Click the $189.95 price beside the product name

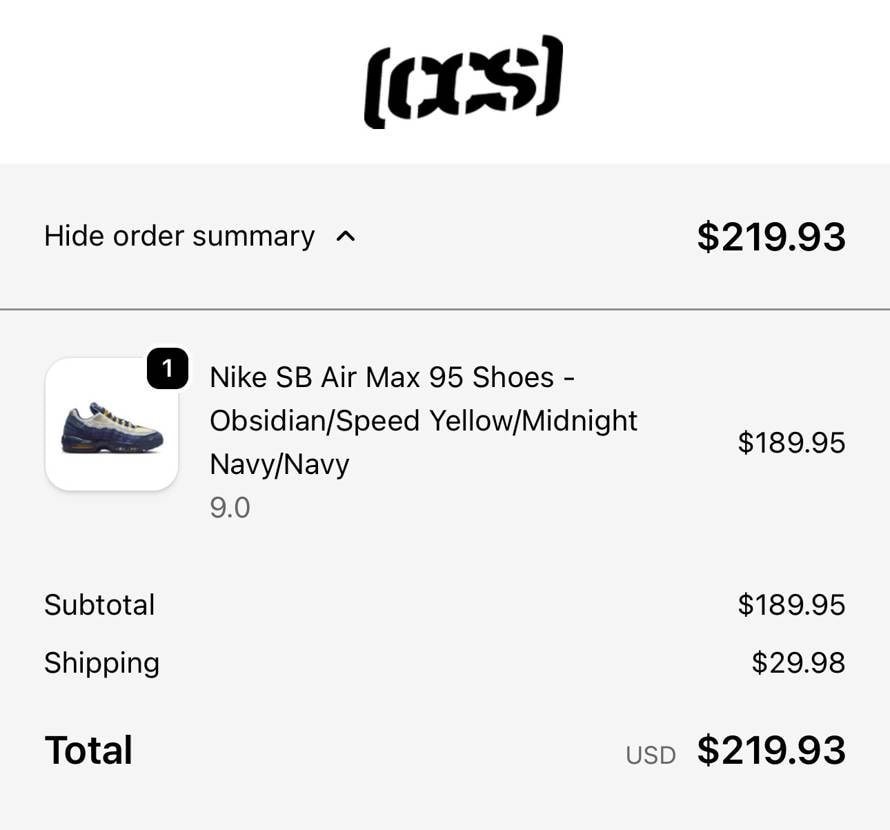[x=791, y=442]
